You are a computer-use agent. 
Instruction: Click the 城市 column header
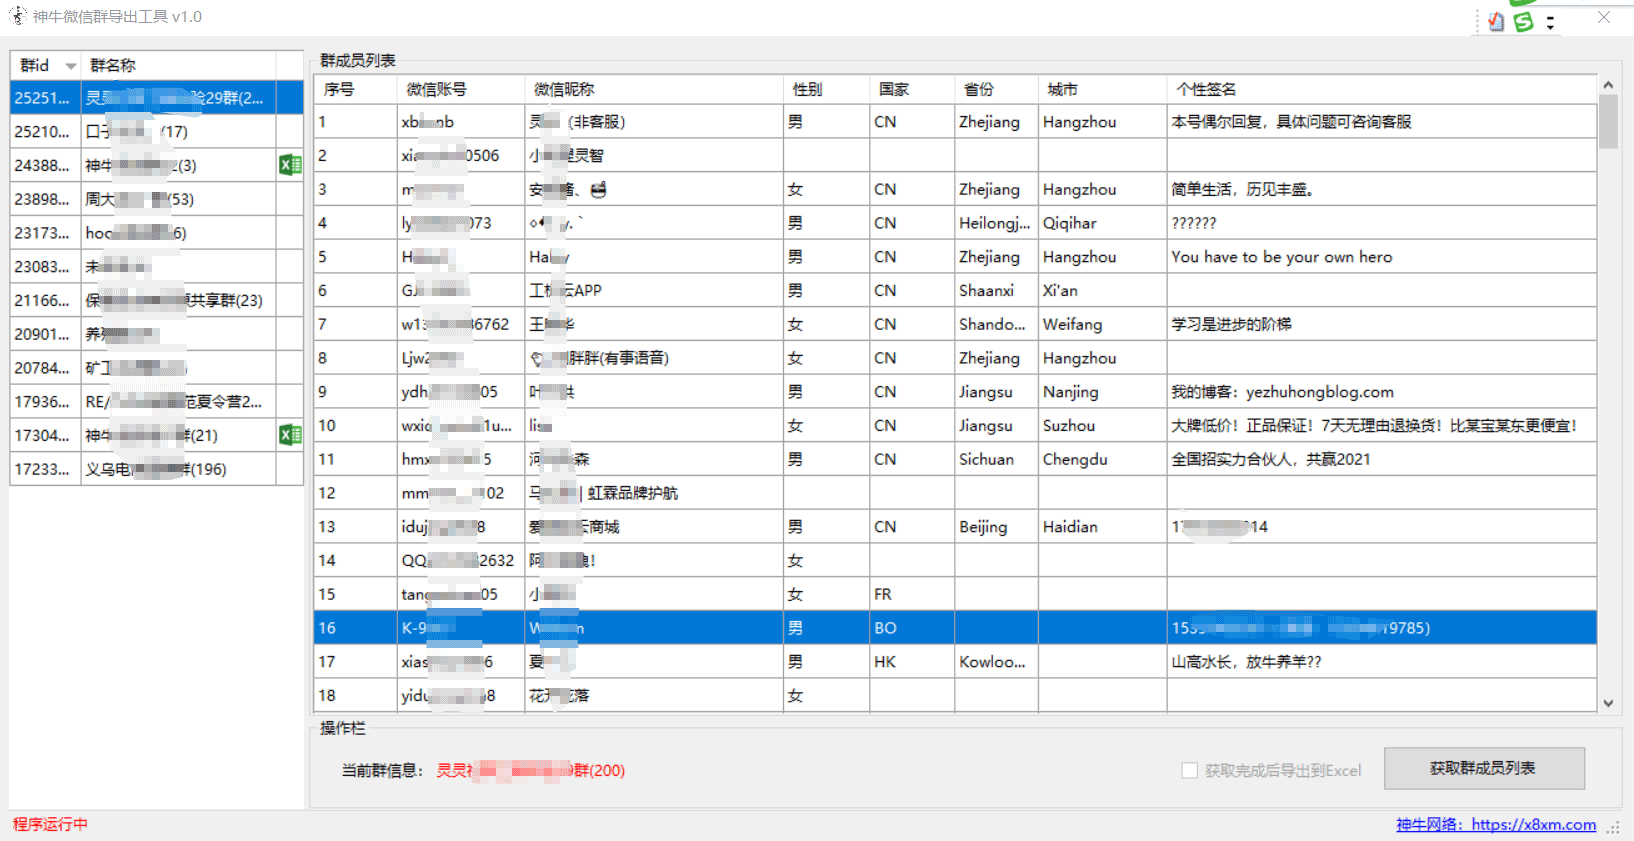[x=1102, y=89]
